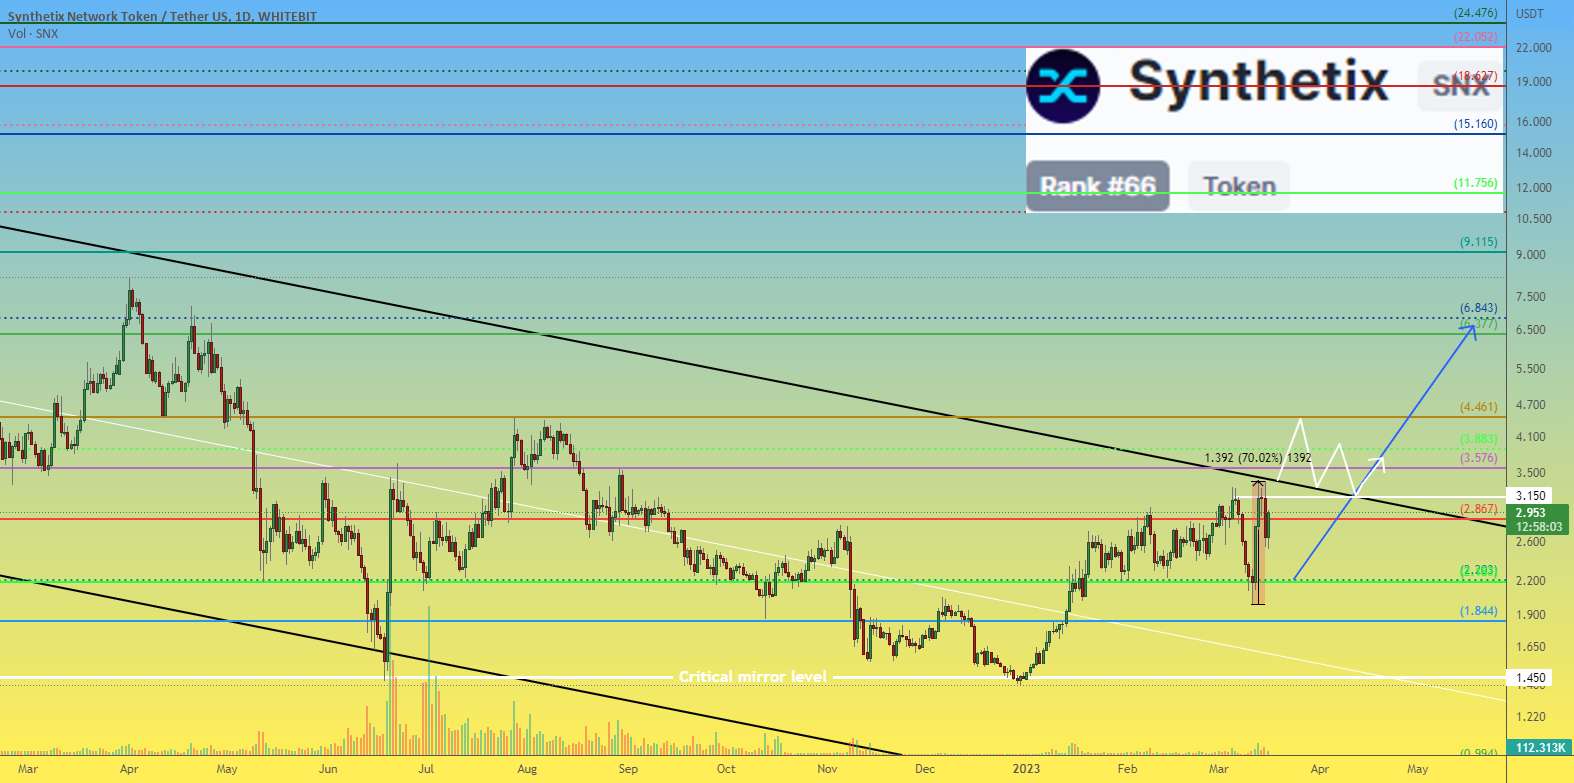The width and height of the screenshot is (1574, 783).
Task: Click the (3.883) level label
Action: tap(1479, 439)
